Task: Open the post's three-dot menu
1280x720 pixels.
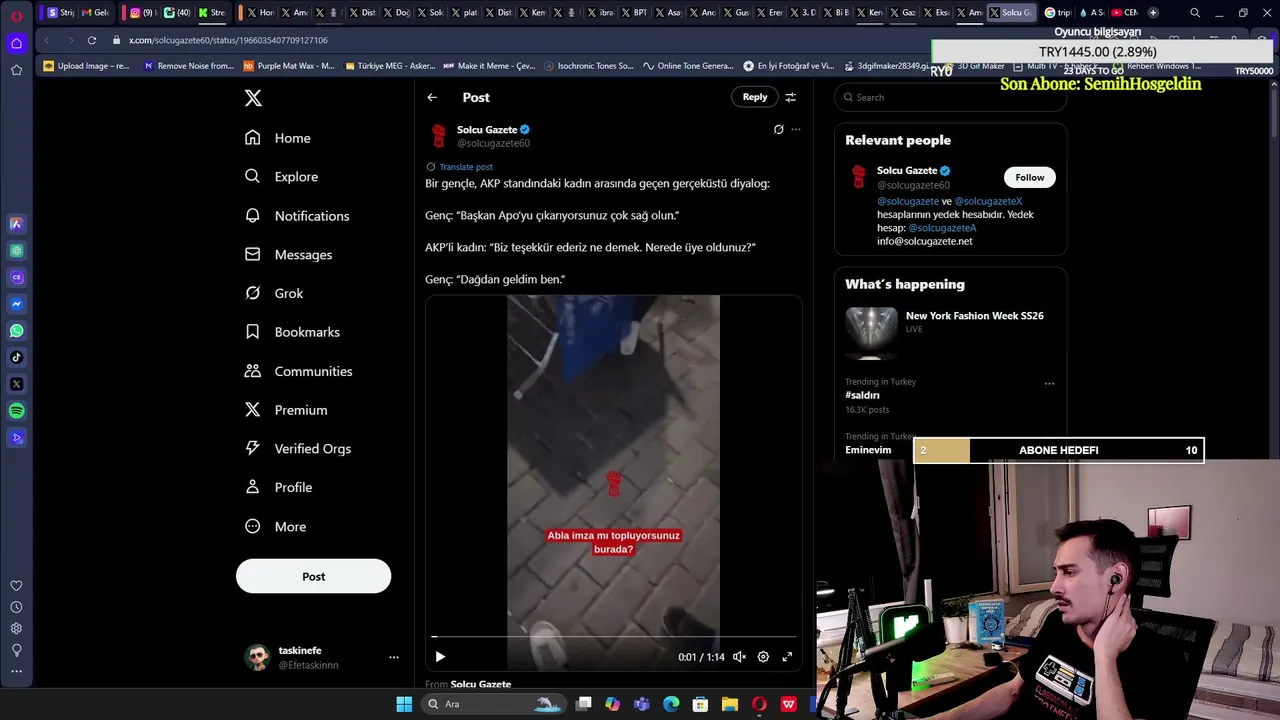Action: click(x=796, y=129)
